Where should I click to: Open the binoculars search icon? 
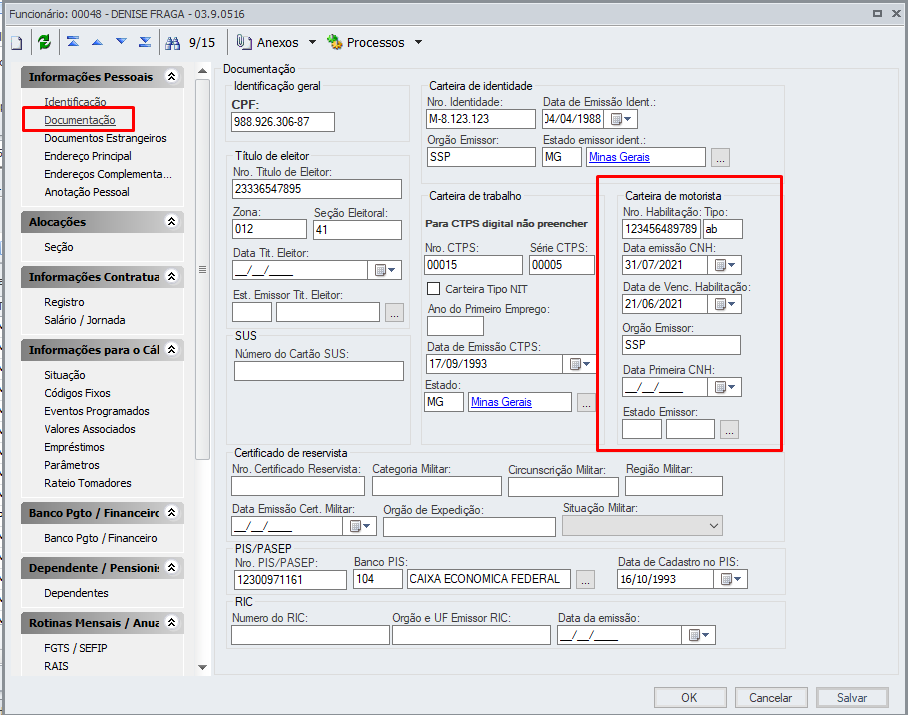pyautogui.click(x=173, y=42)
